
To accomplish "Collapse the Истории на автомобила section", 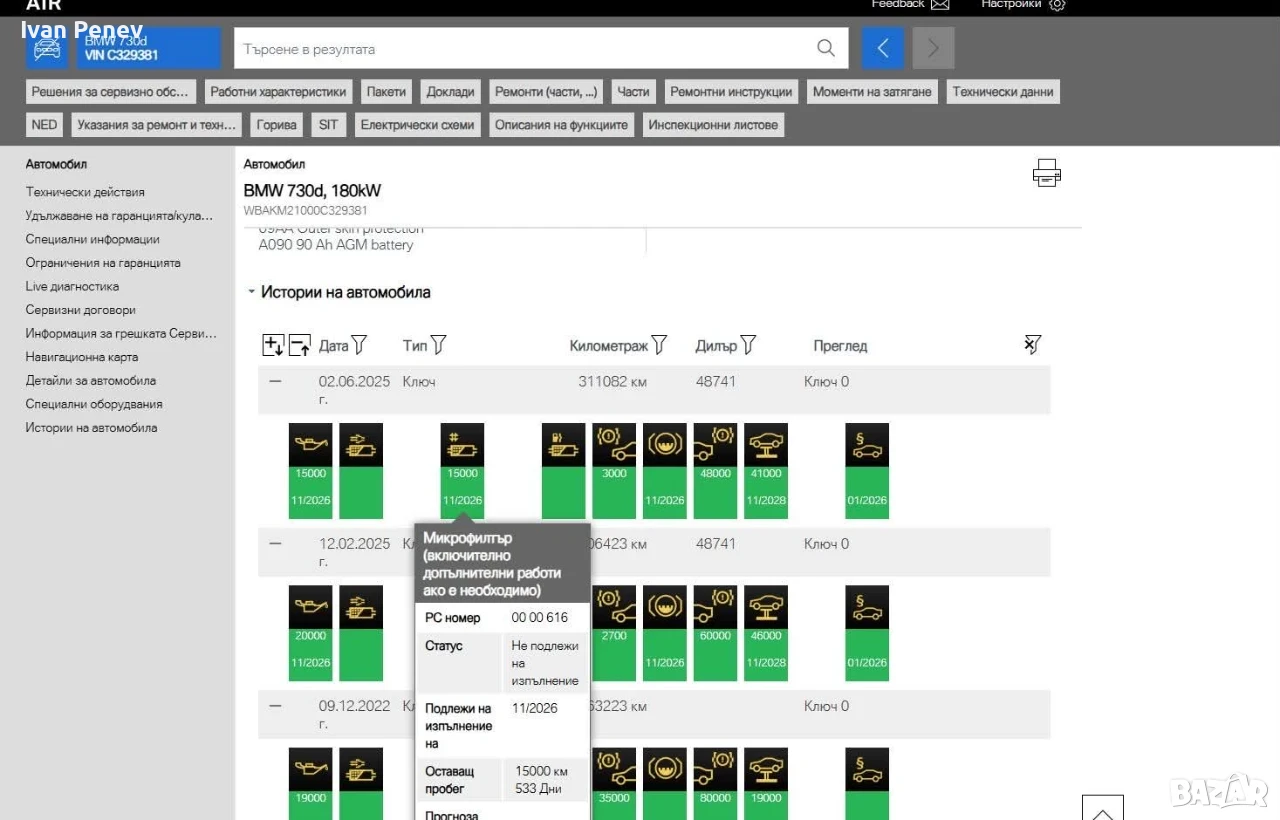I will (251, 293).
